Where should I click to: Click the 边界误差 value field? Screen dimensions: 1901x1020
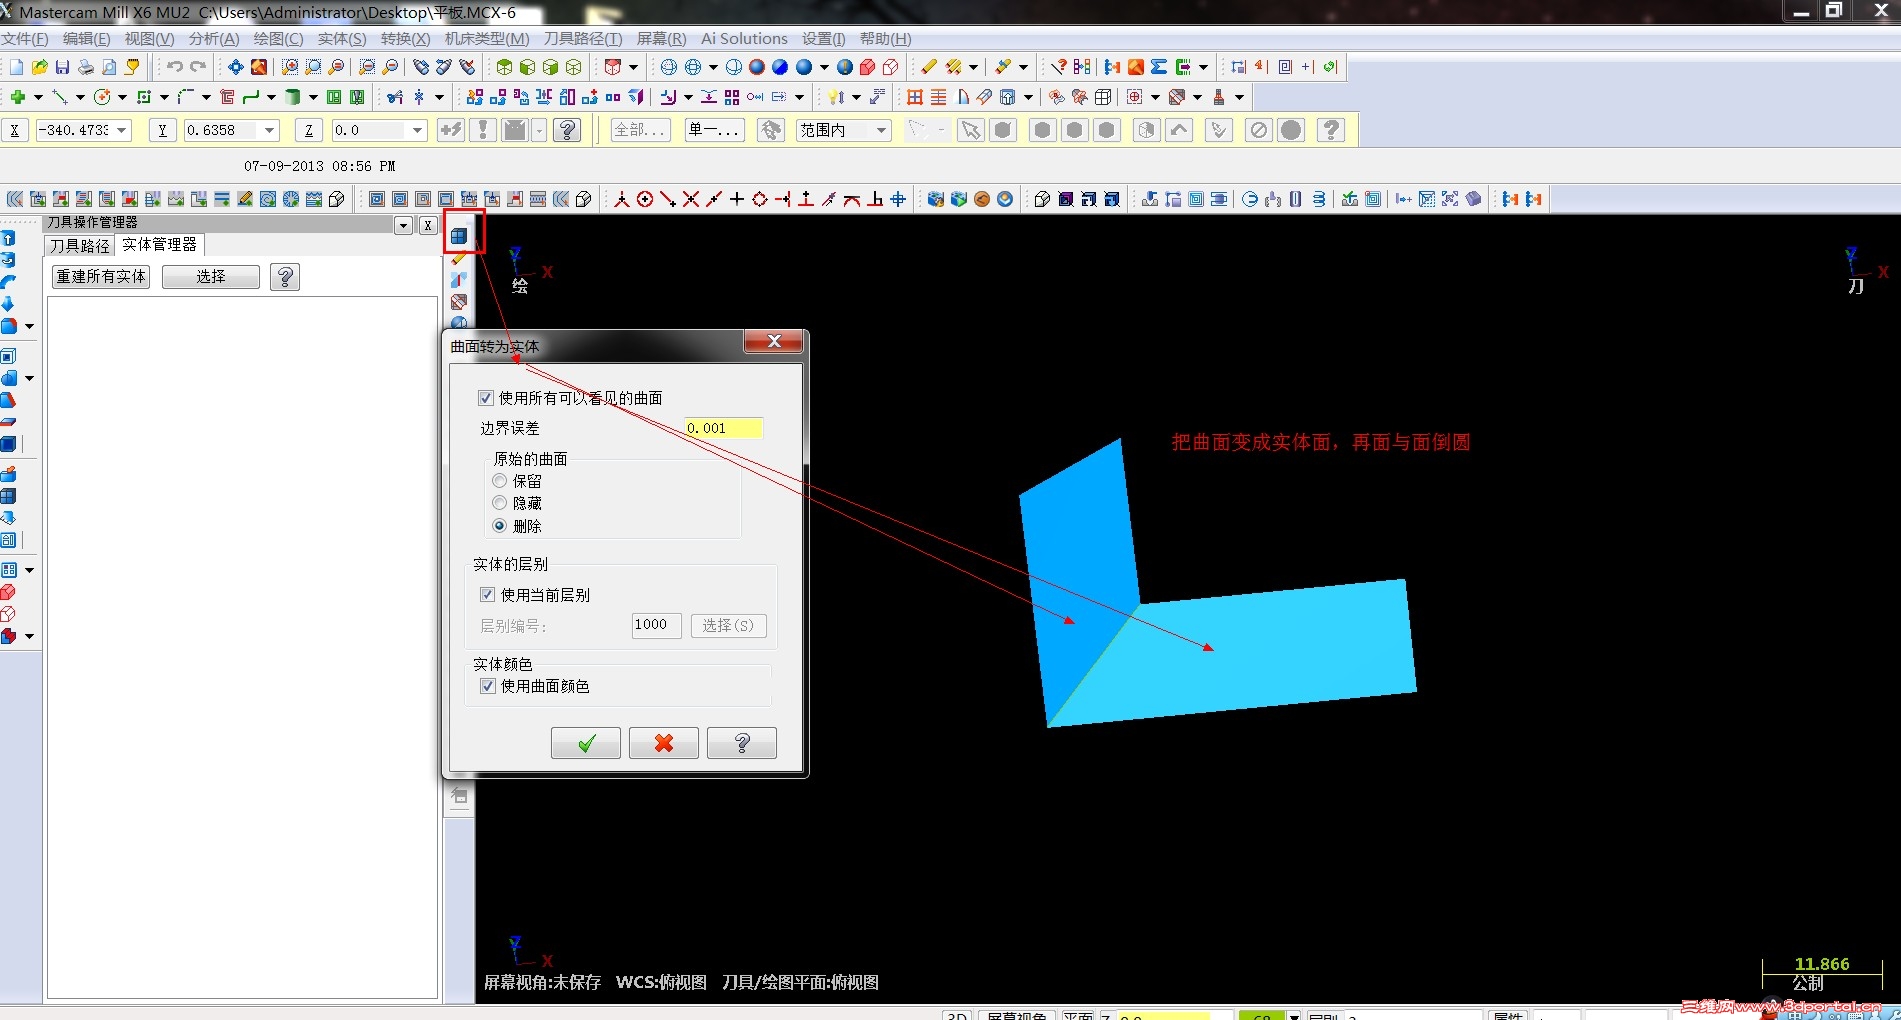click(x=724, y=428)
